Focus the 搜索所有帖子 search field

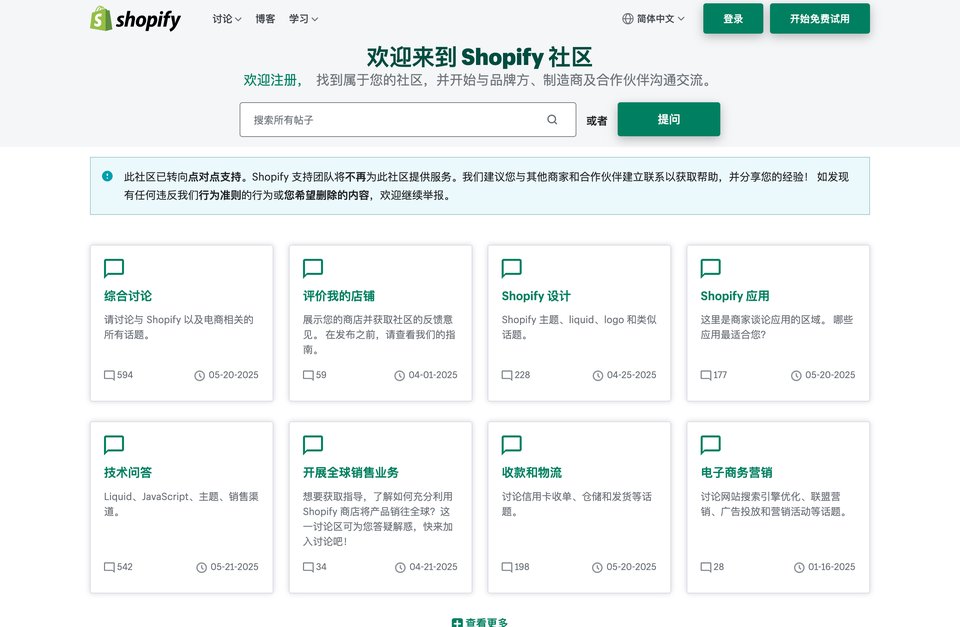click(x=408, y=119)
